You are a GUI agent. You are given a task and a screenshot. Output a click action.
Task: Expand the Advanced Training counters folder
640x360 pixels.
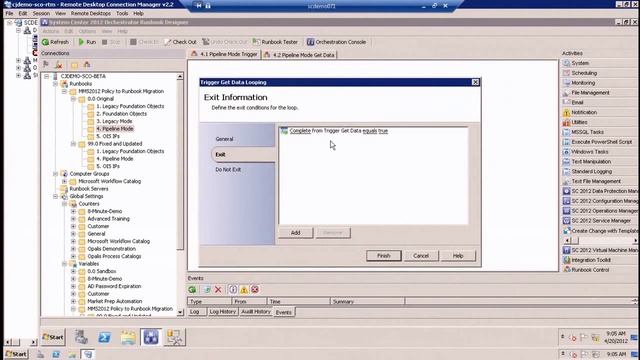point(73,219)
